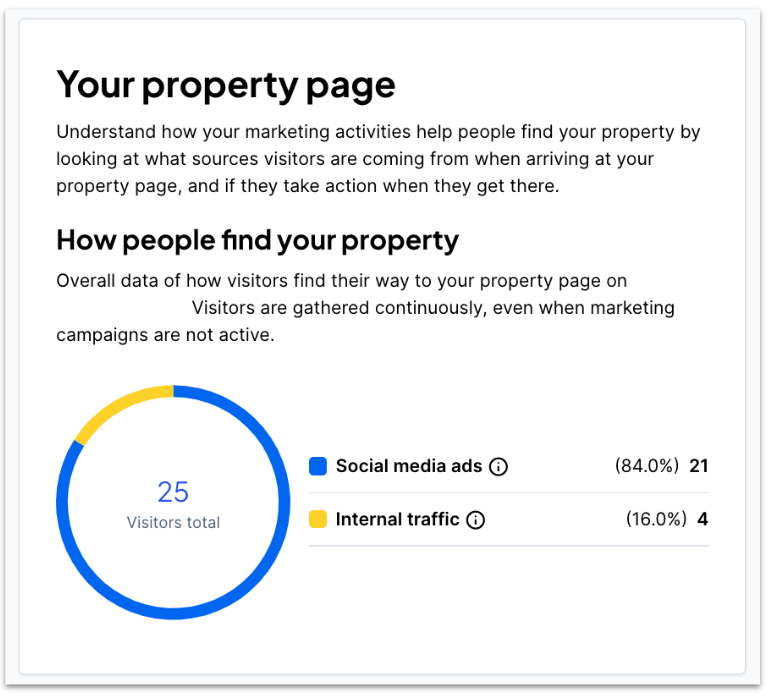Click the Visitors total caption

(x=173, y=523)
